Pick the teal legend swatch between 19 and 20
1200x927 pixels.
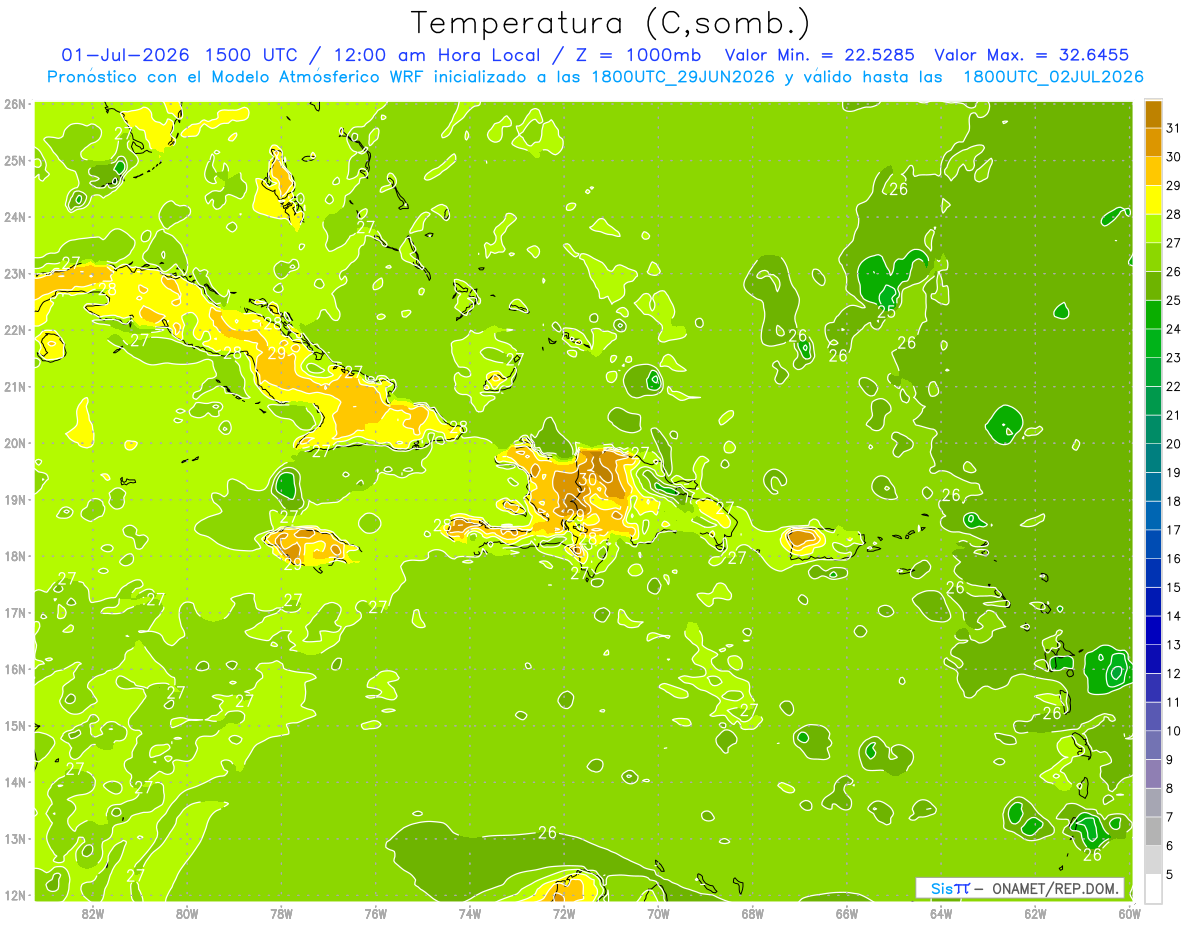coord(1153,458)
